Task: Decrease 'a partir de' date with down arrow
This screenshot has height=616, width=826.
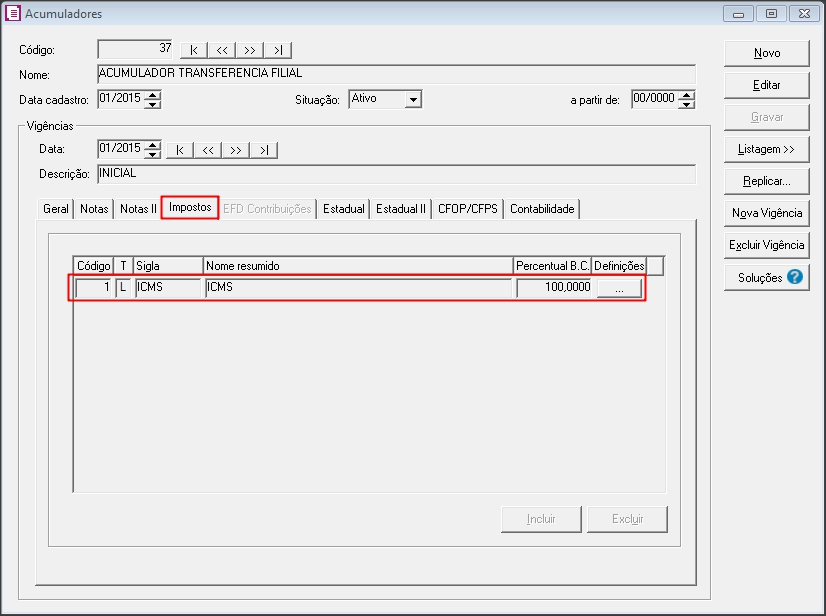Action: pyautogui.click(x=686, y=104)
